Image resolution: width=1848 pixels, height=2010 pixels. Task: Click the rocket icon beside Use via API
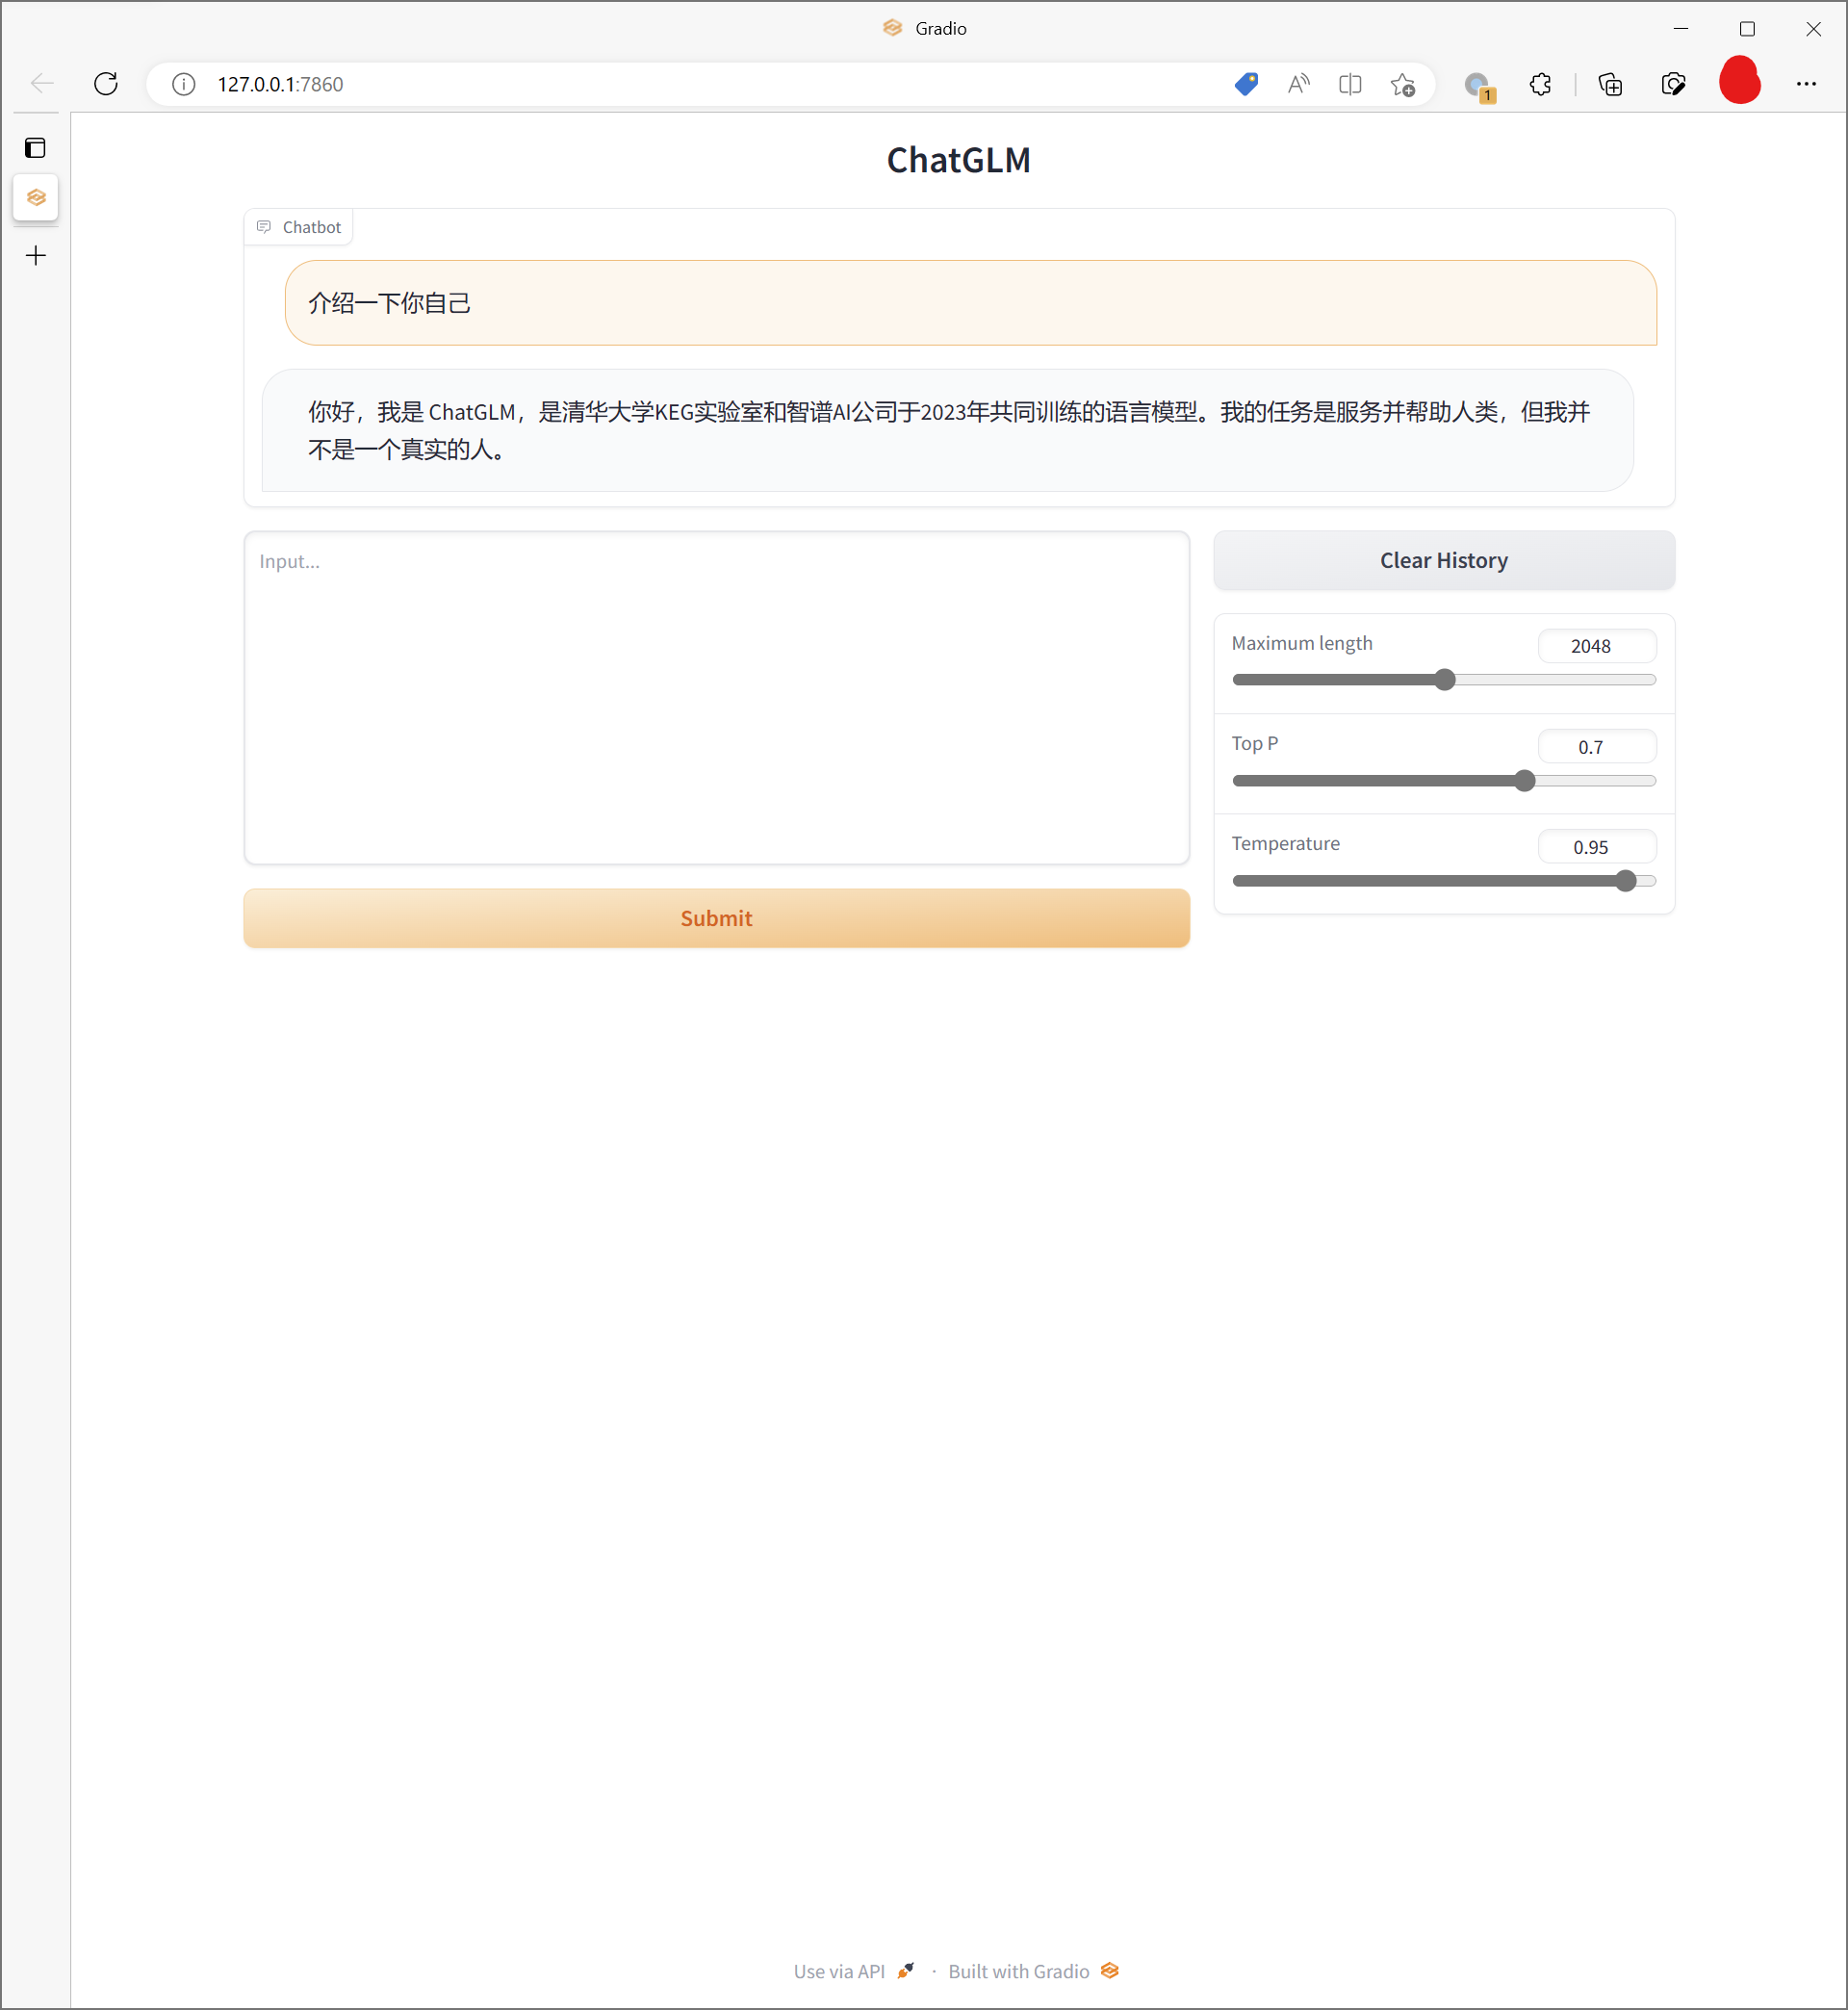coord(906,1970)
